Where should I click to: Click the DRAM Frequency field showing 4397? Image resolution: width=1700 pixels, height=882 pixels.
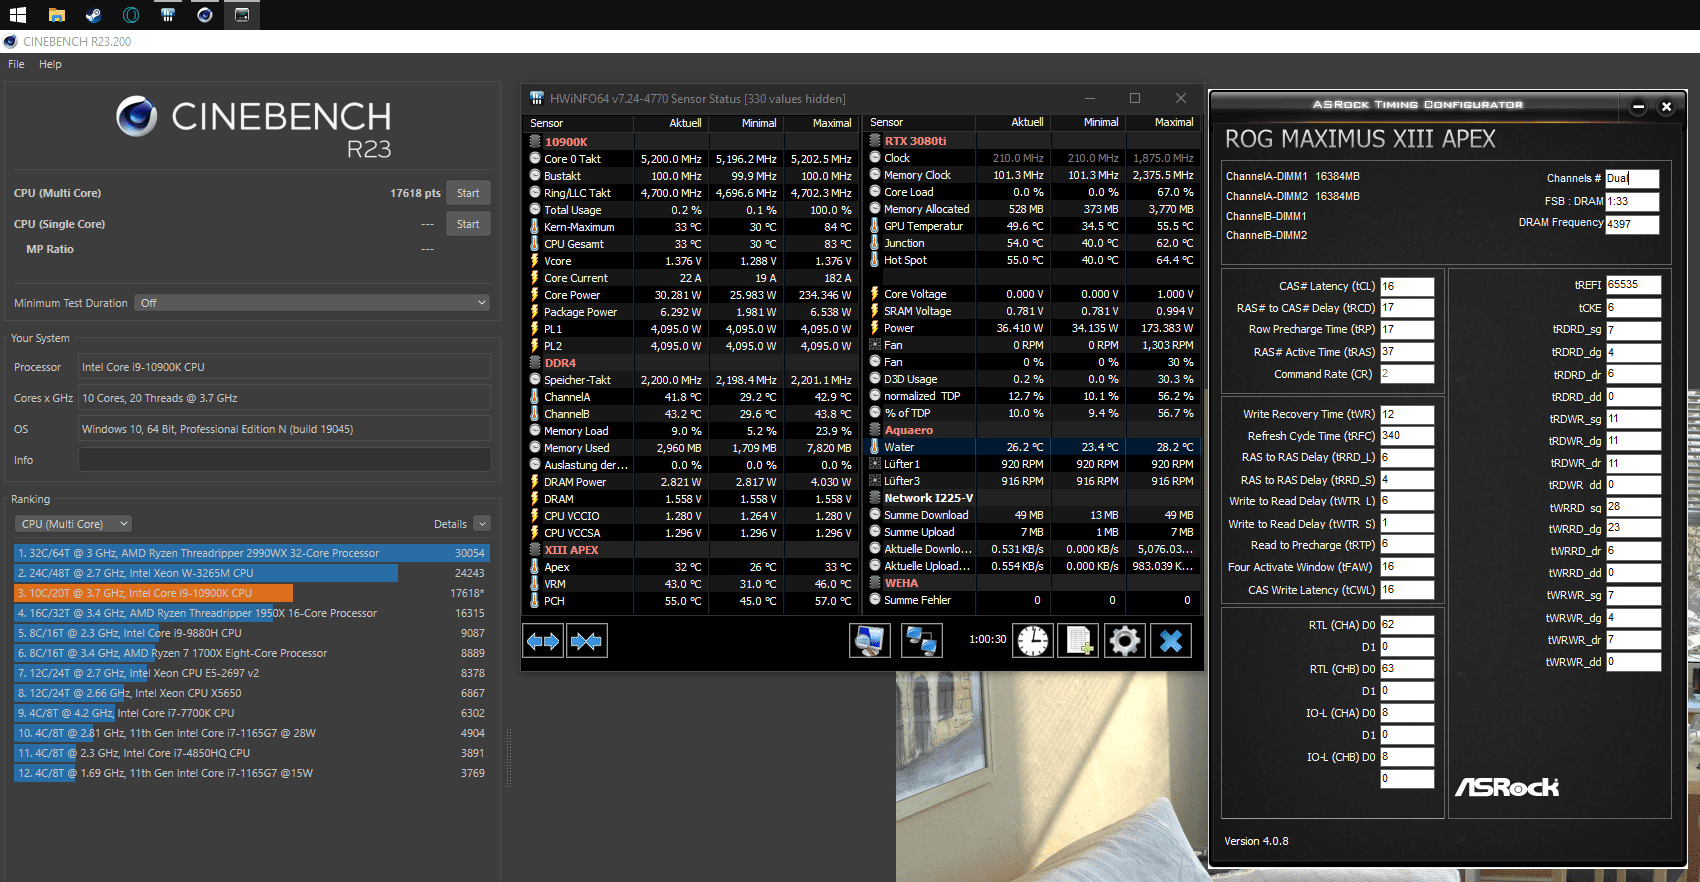(x=1632, y=224)
